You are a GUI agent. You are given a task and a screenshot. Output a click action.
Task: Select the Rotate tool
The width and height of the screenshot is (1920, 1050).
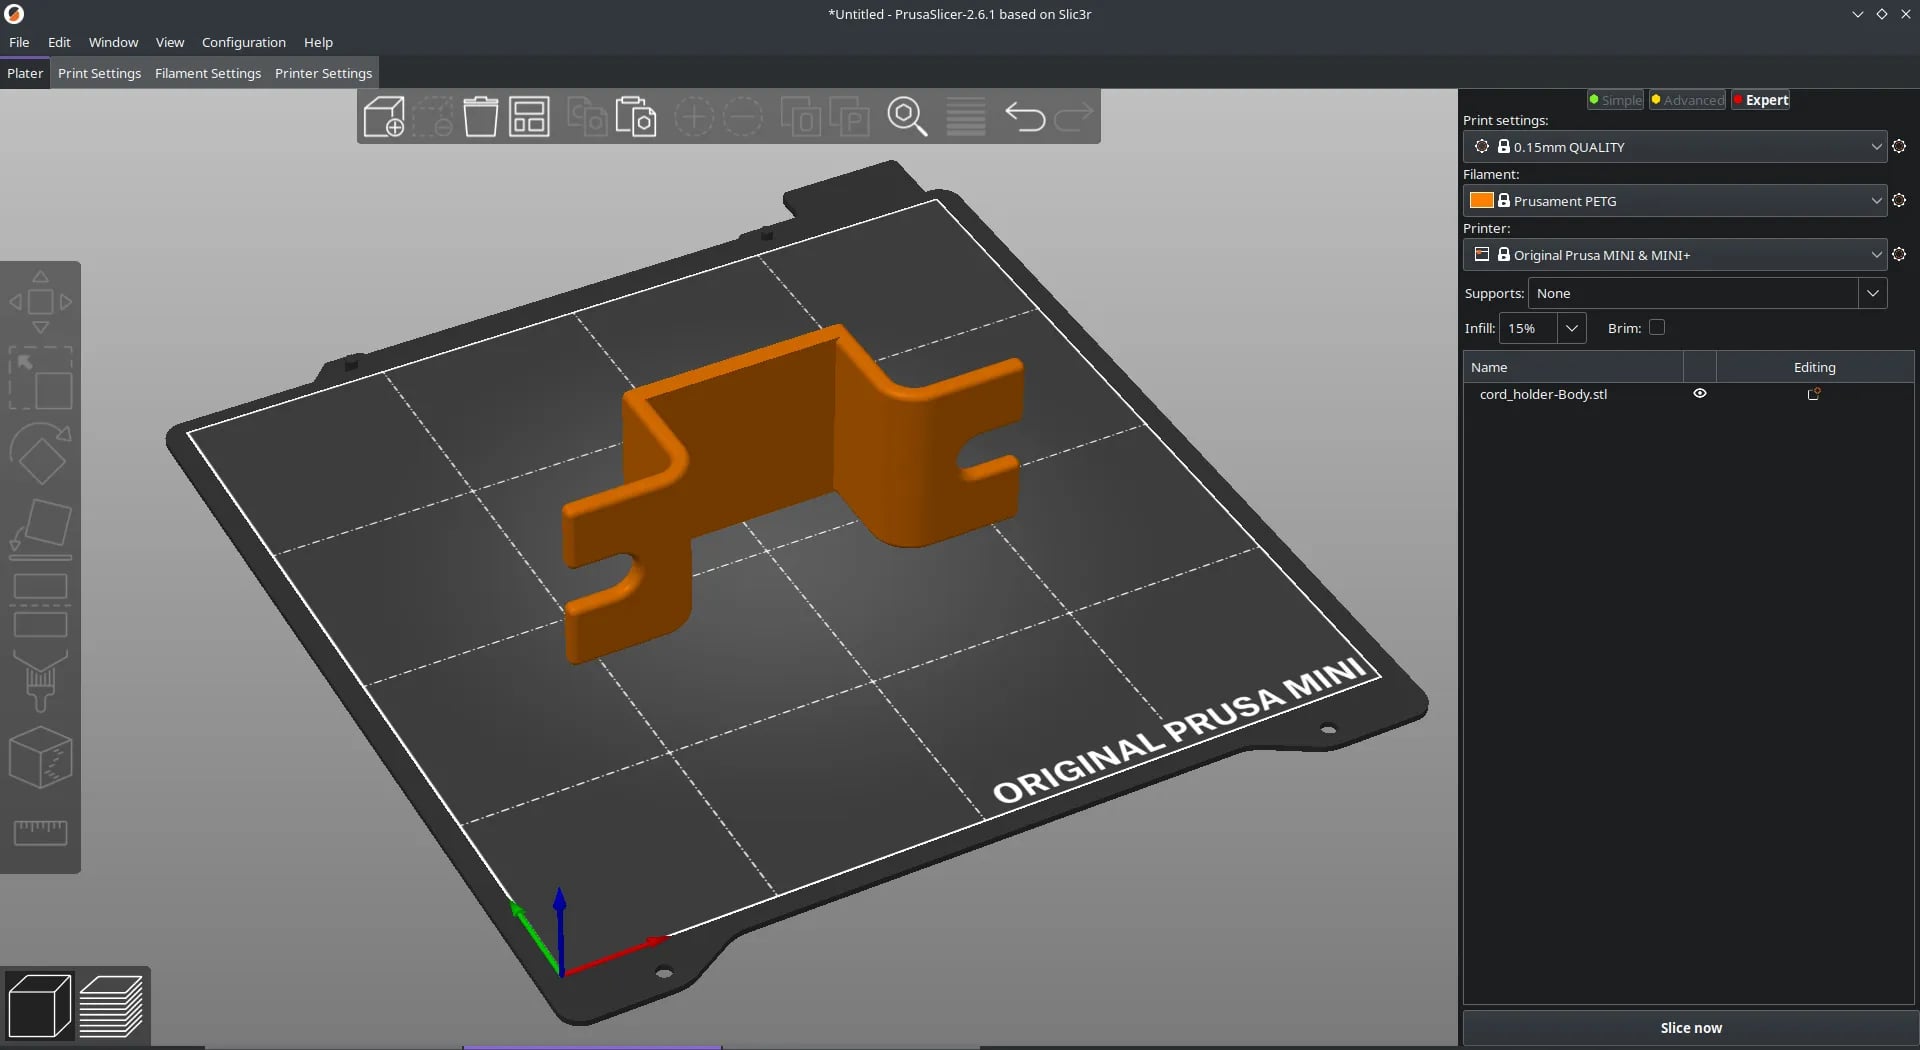tap(40, 454)
